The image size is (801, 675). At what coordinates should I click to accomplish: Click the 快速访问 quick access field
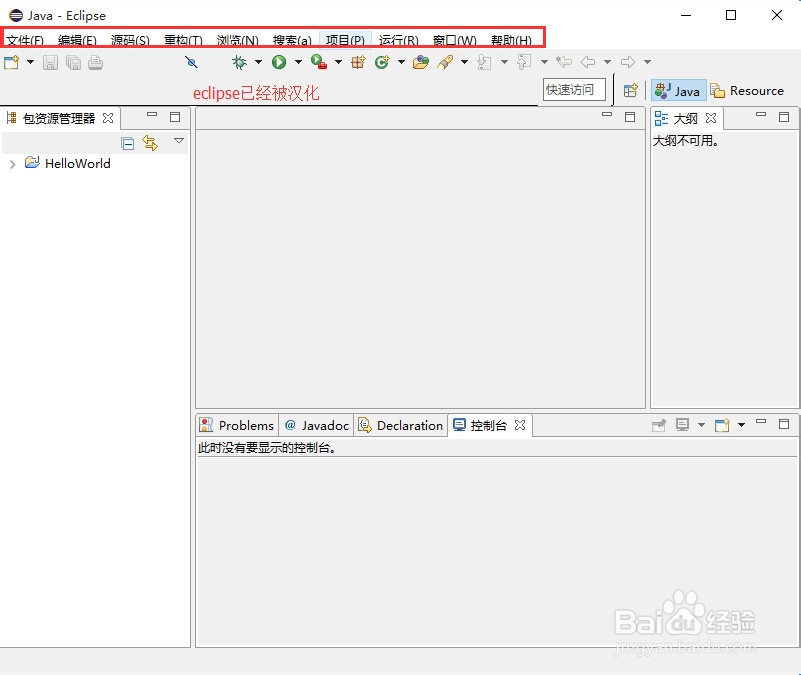click(574, 90)
